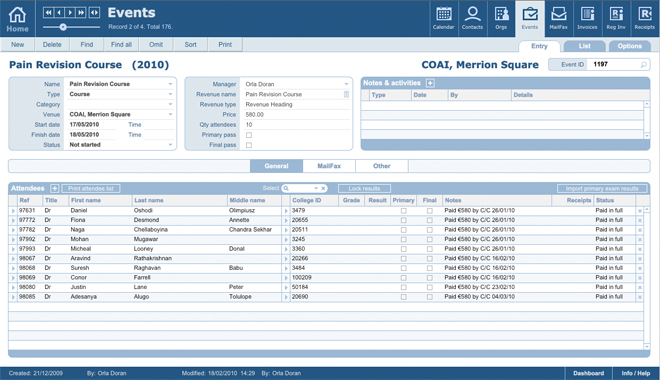Open Revenue name lookup icon

[346, 94]
